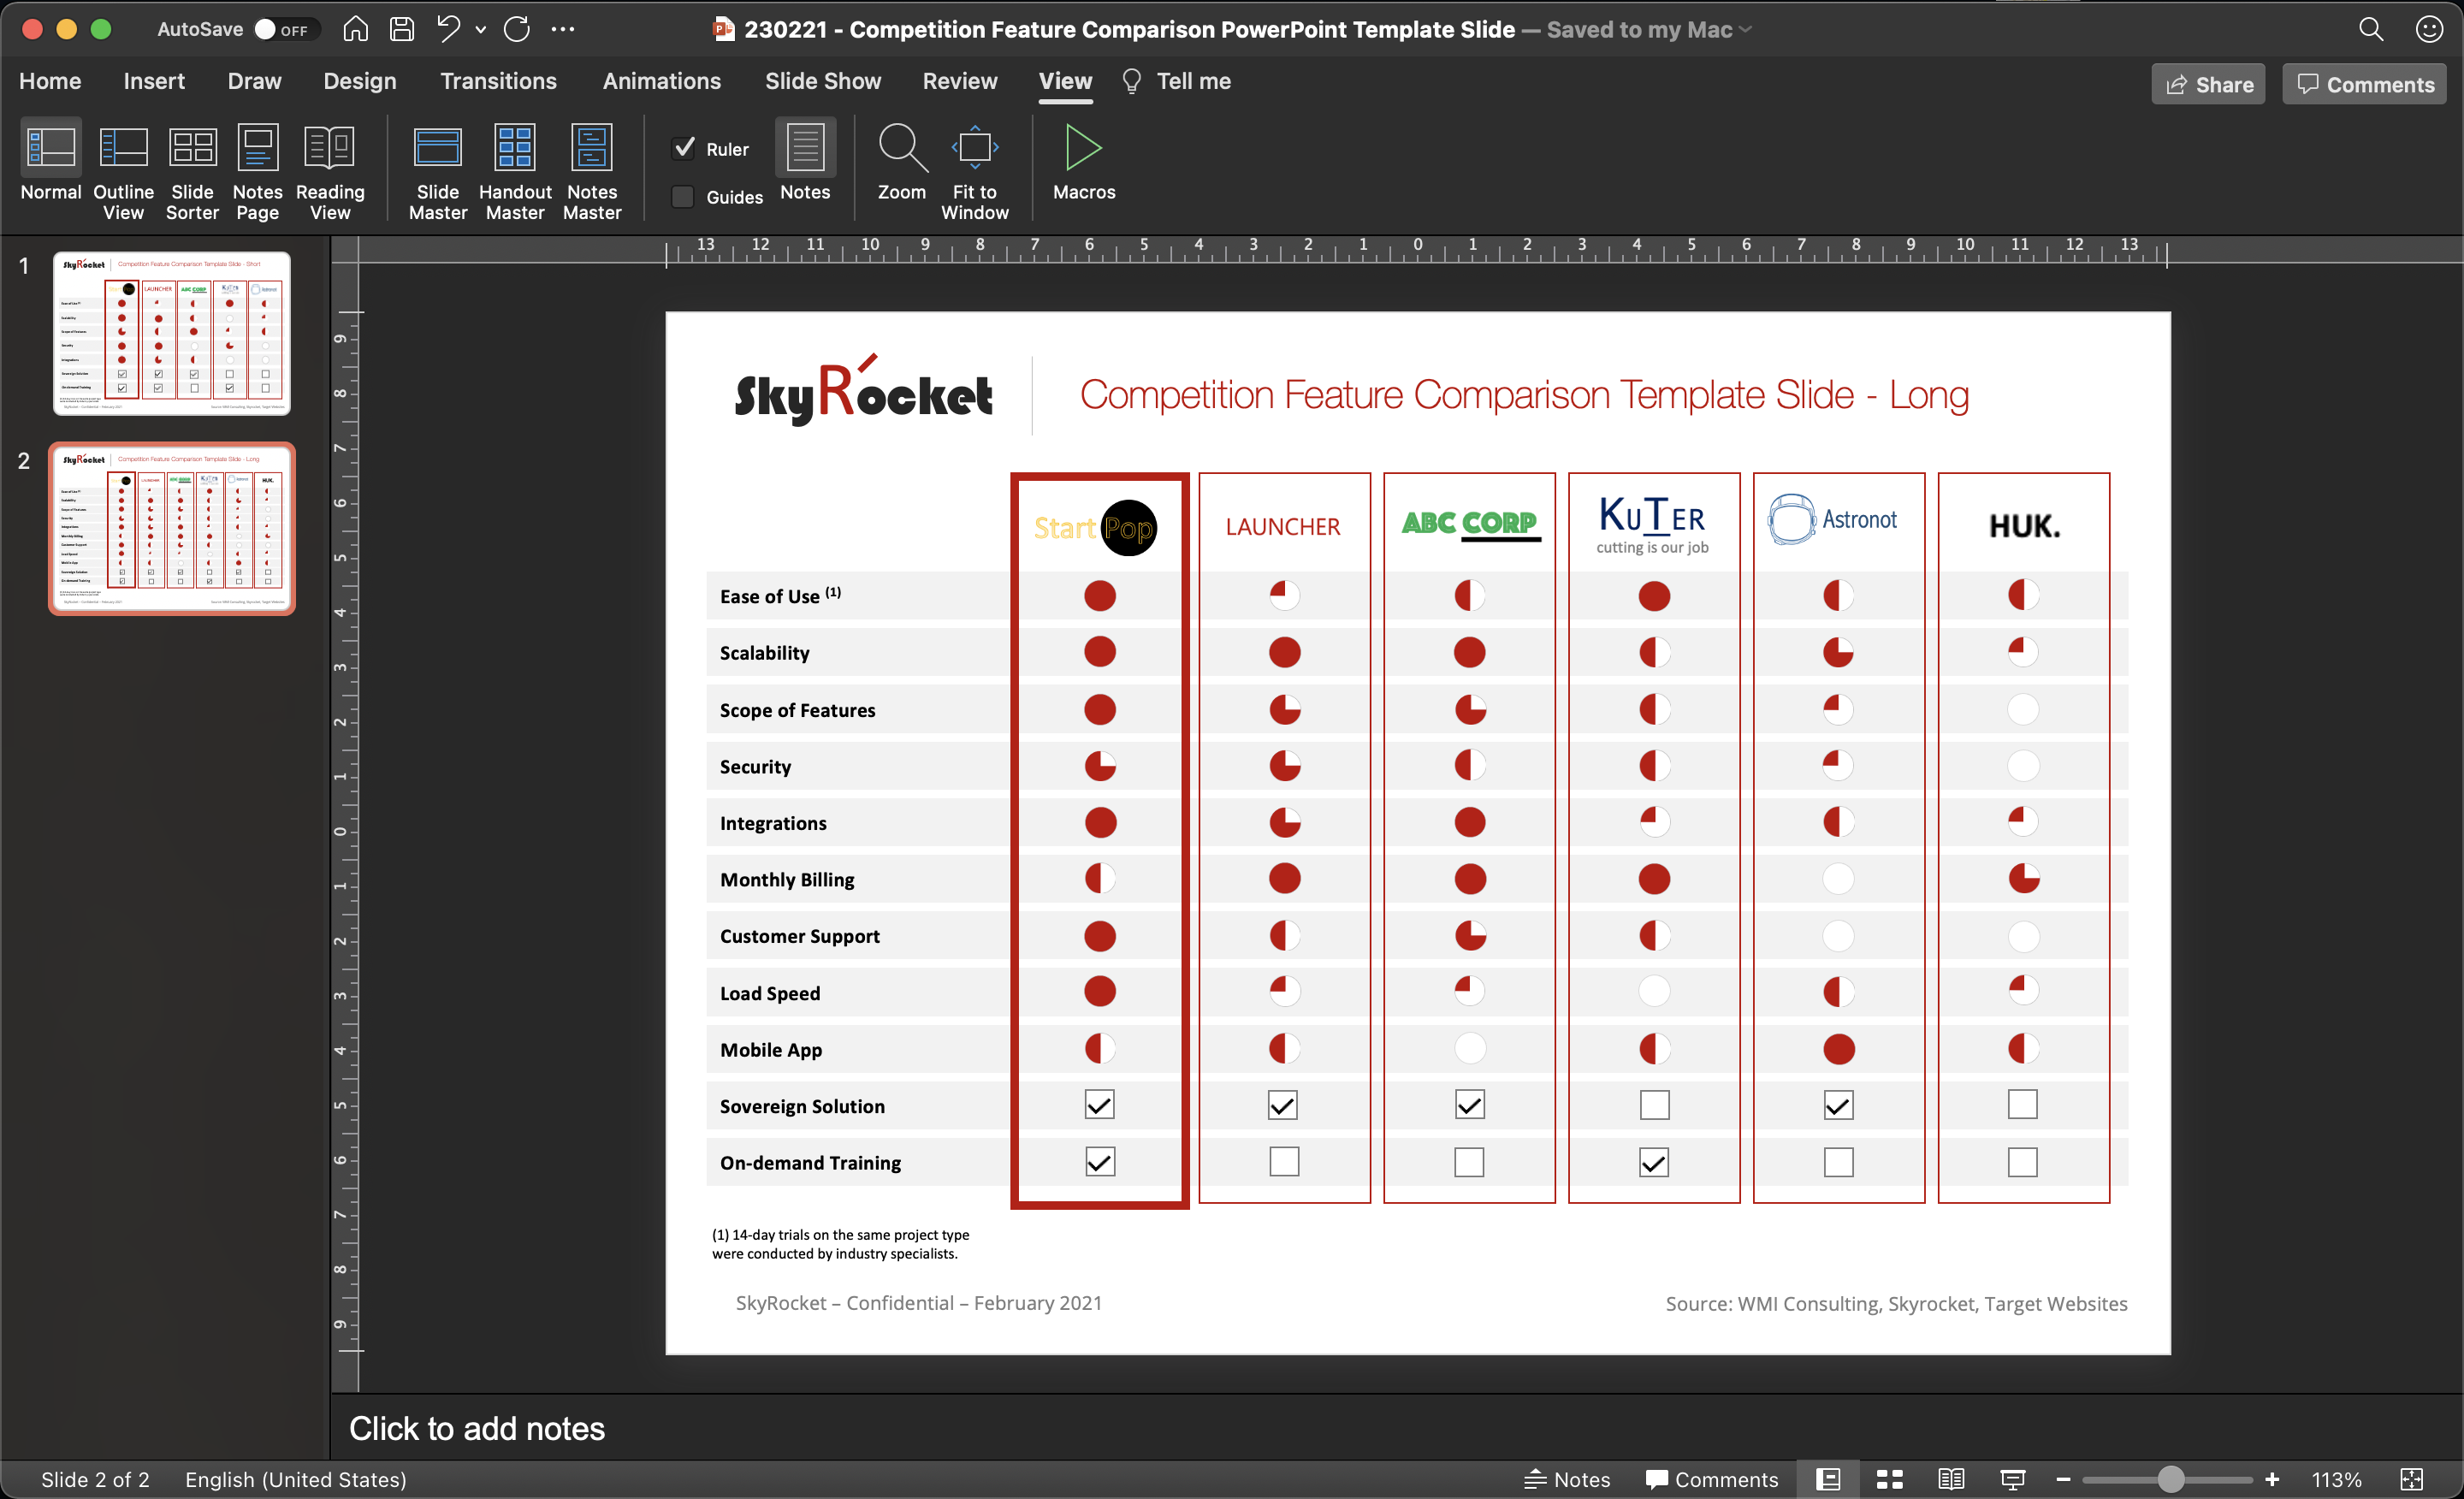The height and width of the screenshot is (1499, 2464).
Task: Open search with the magnifier icon
Action: [x=2371, y=29]
